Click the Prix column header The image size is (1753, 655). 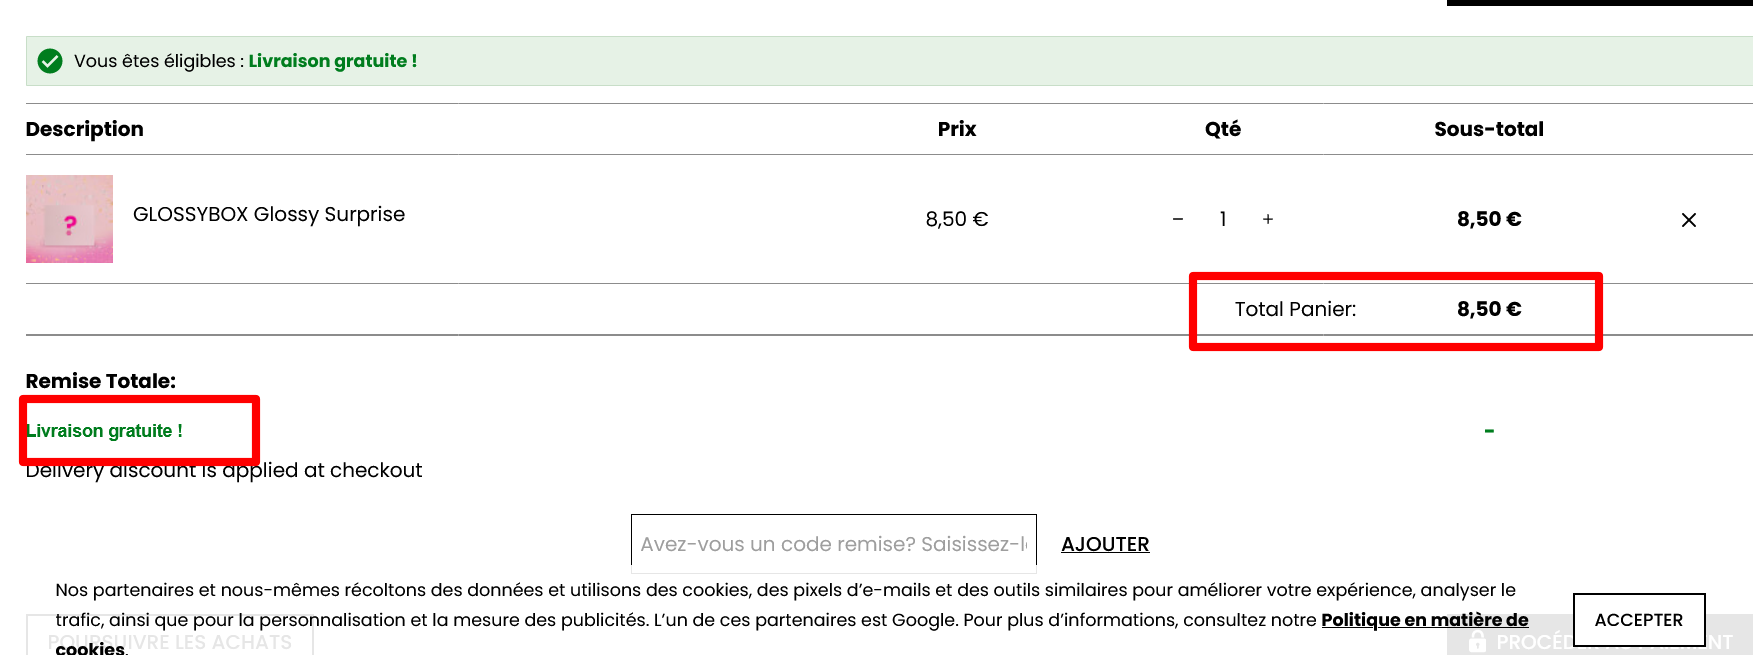956,129
